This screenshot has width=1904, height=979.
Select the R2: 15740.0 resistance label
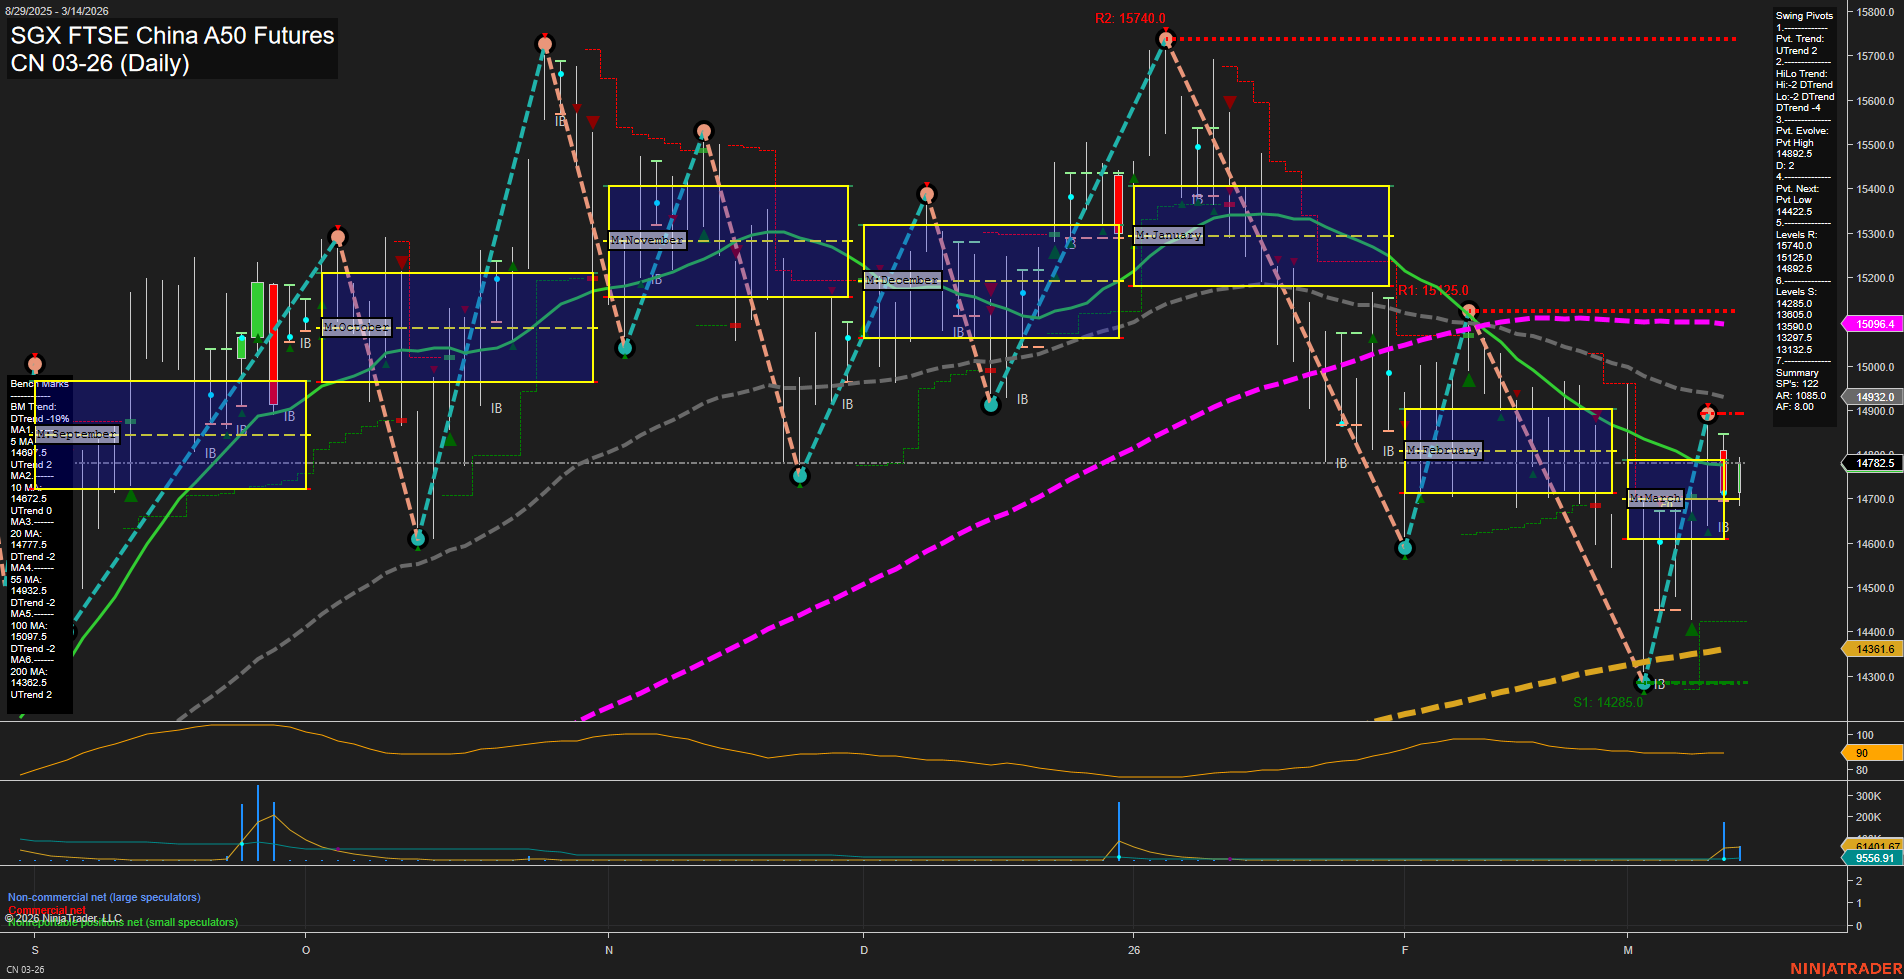1130,18
